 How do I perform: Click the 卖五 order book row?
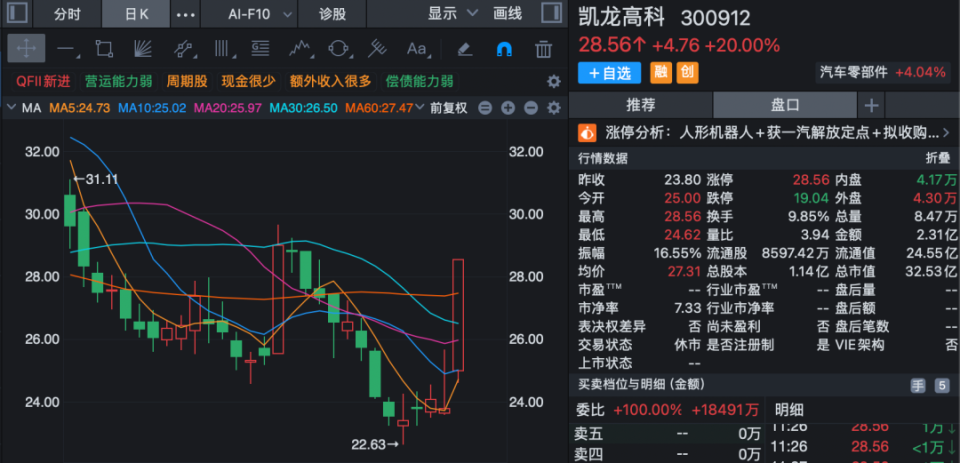point(667,434)
